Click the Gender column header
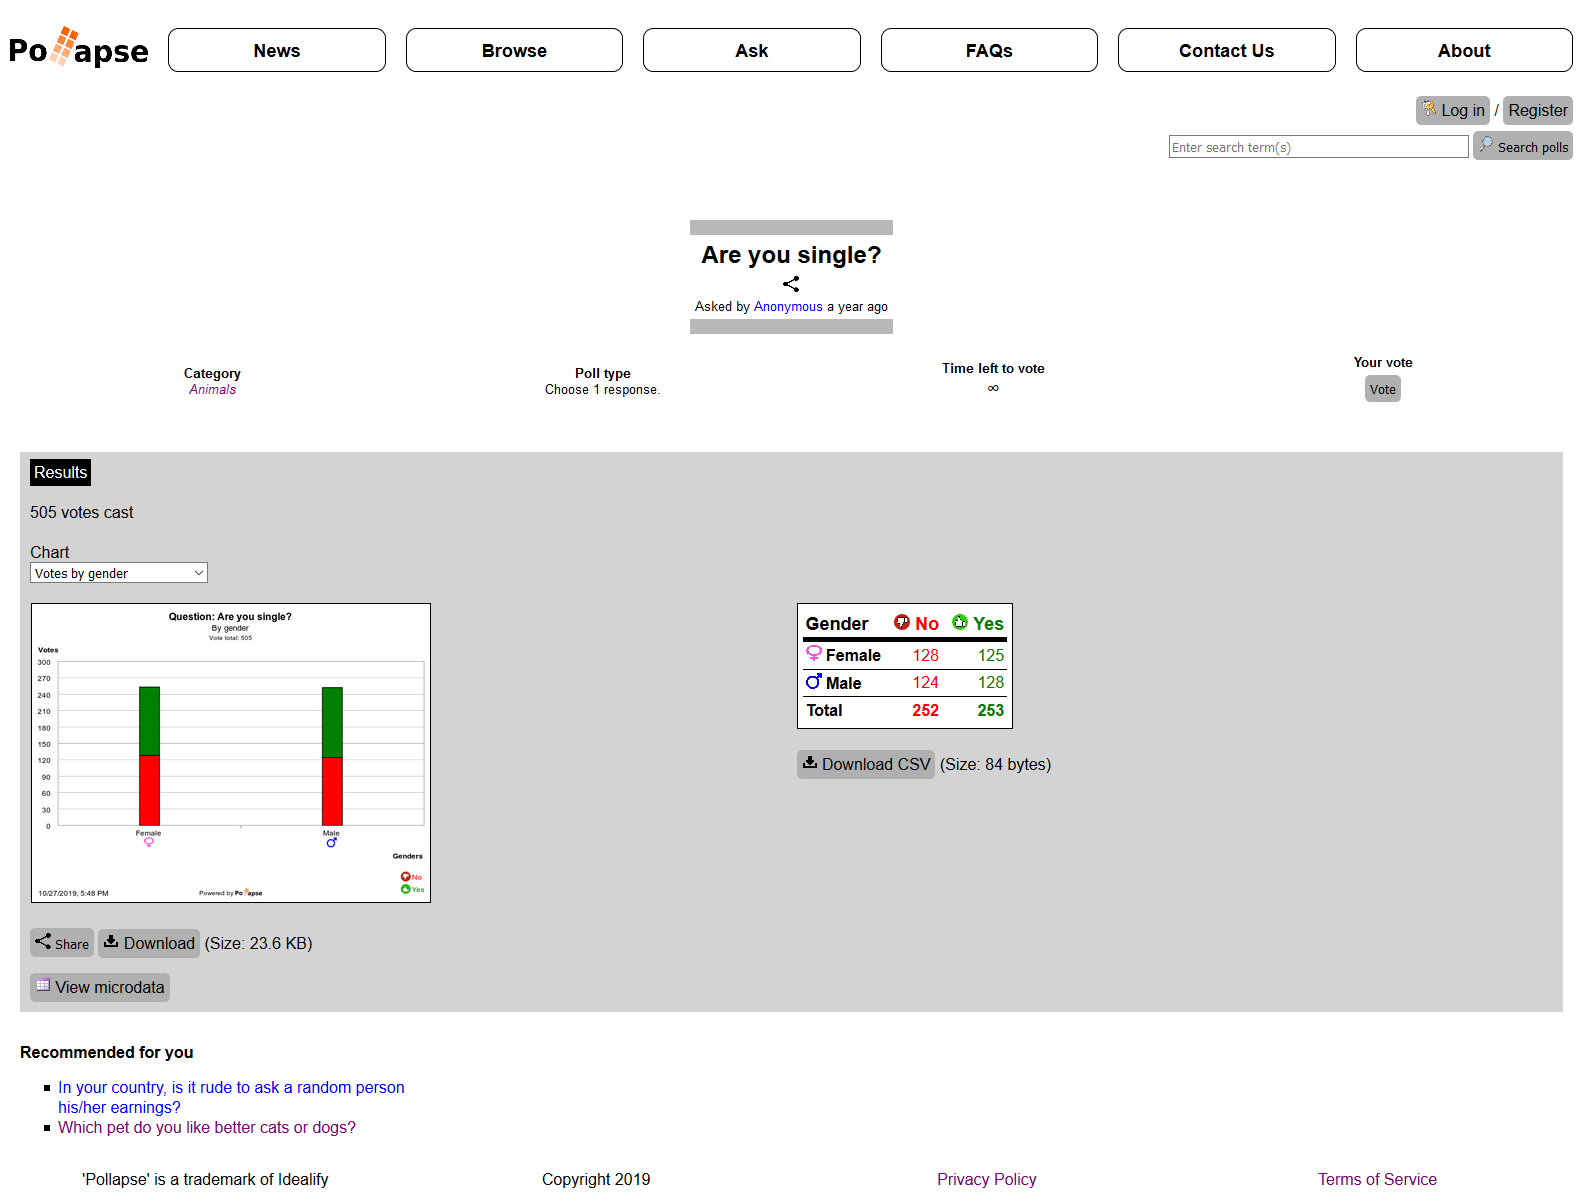The image size is (1583, 1204). coord(837,624)
